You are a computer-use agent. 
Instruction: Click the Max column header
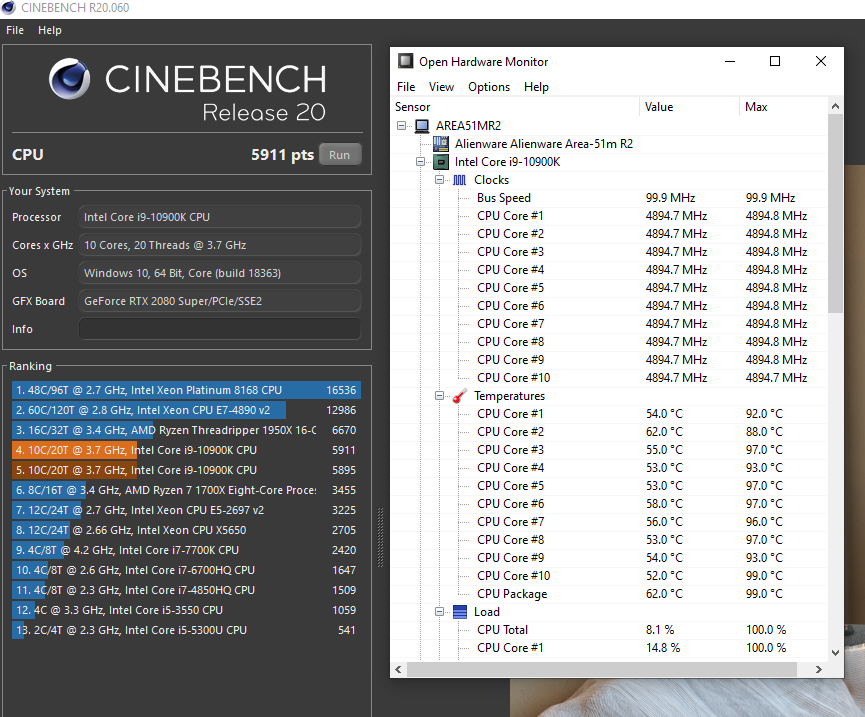pos(783,107)
